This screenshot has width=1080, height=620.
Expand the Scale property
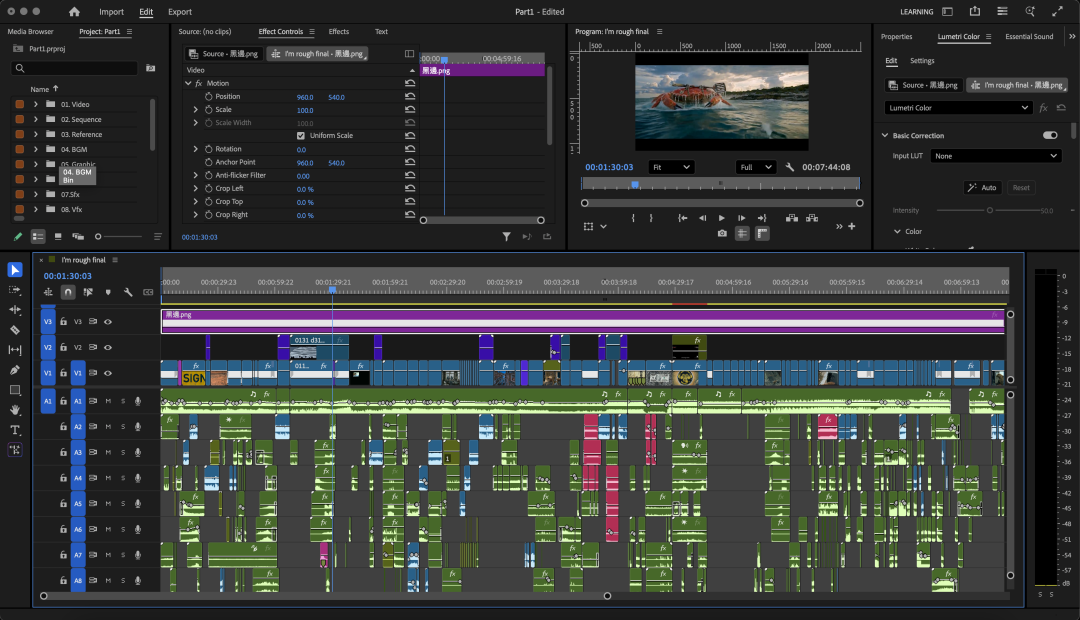pos(196,110)
